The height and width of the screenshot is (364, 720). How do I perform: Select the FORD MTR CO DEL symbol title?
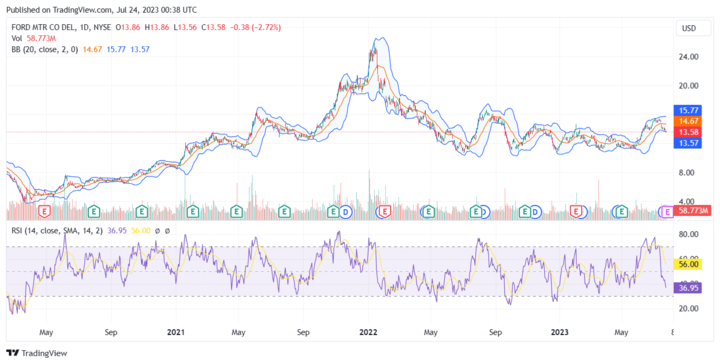click(45, 28)
